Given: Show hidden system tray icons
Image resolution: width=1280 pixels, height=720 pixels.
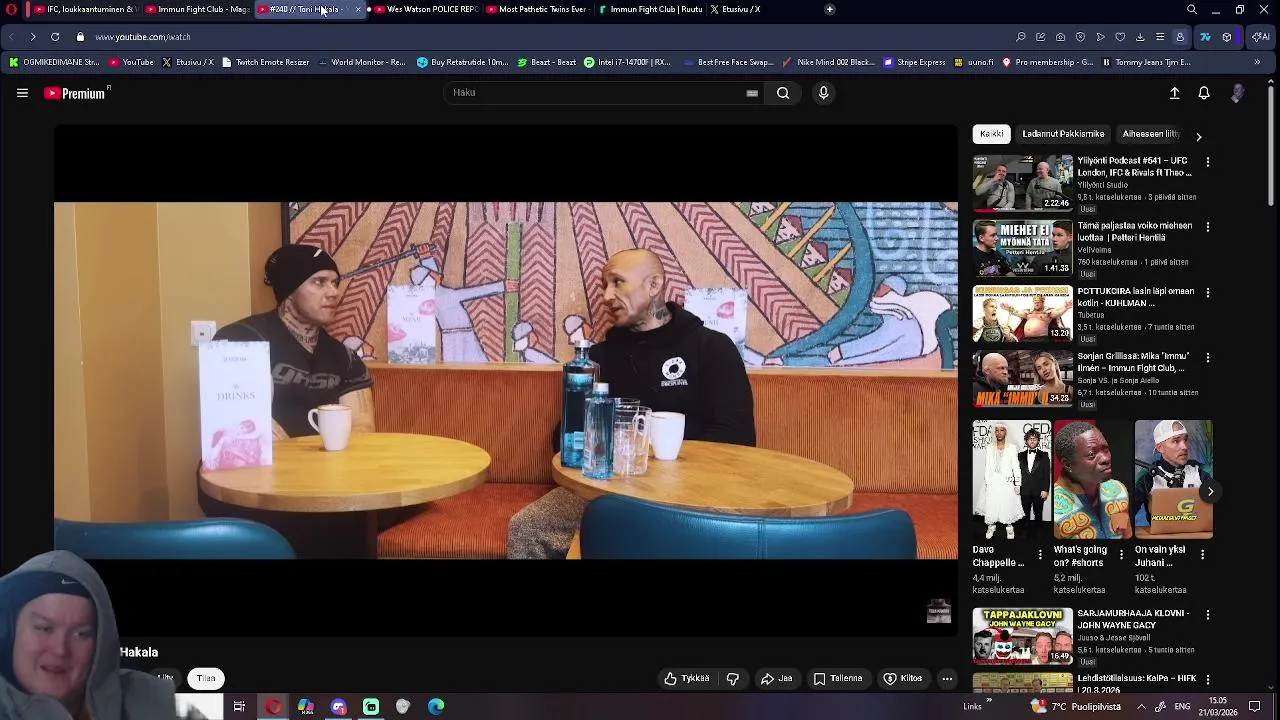Looking at the screenshot, I should (1141, 706).
